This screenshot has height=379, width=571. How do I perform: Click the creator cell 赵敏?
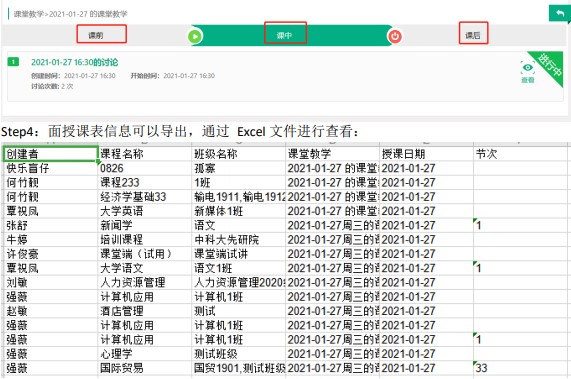51,311
